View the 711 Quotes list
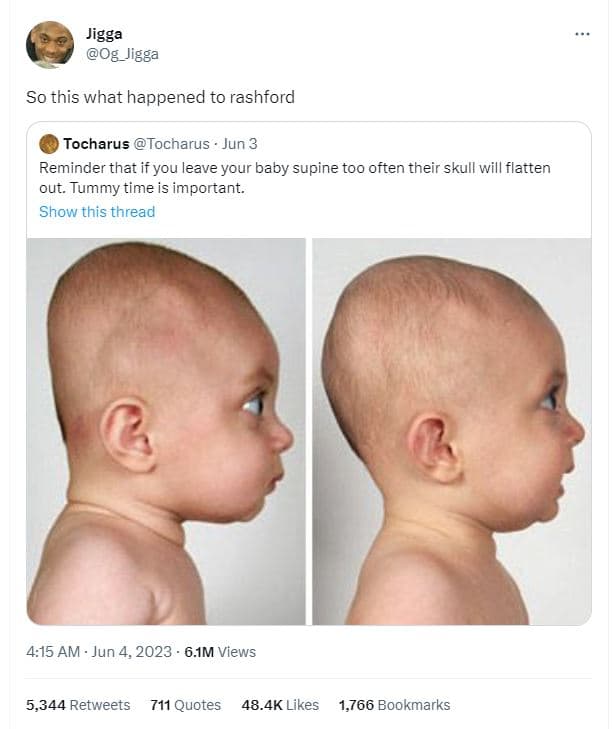613x729 pixels. [185, 705]
